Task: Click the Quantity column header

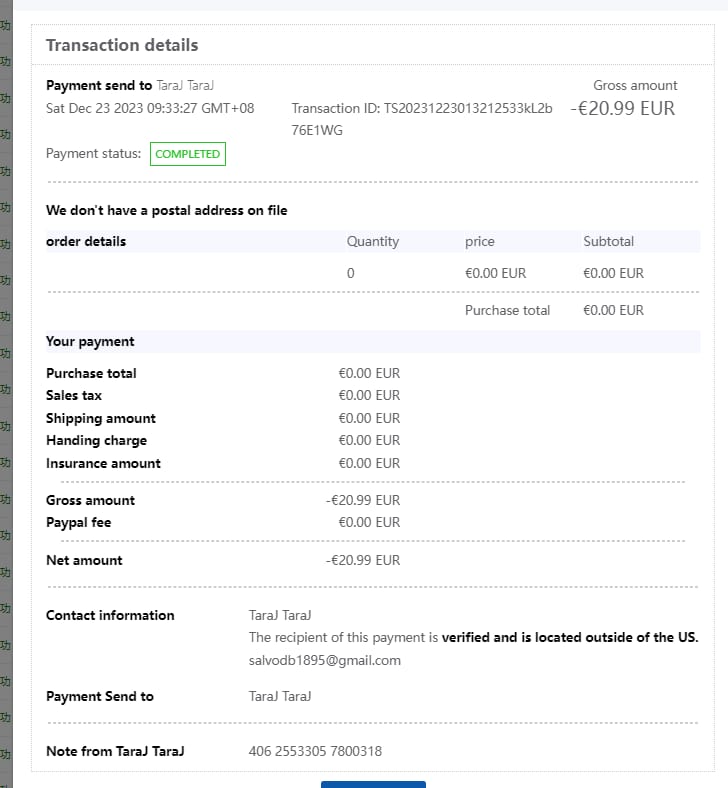Action: 372,241
